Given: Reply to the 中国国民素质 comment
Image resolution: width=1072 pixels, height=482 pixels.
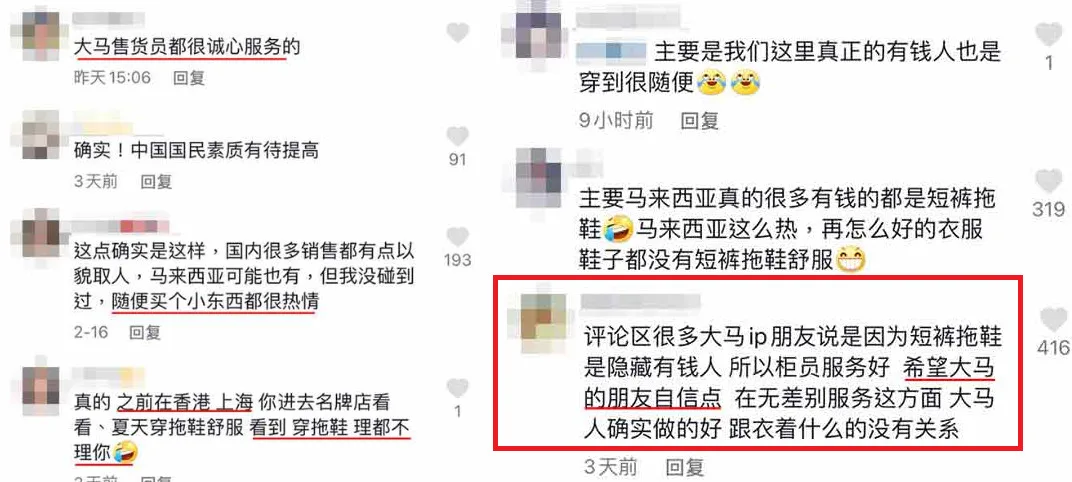Looking at the screenshot, I should (157, 181).
